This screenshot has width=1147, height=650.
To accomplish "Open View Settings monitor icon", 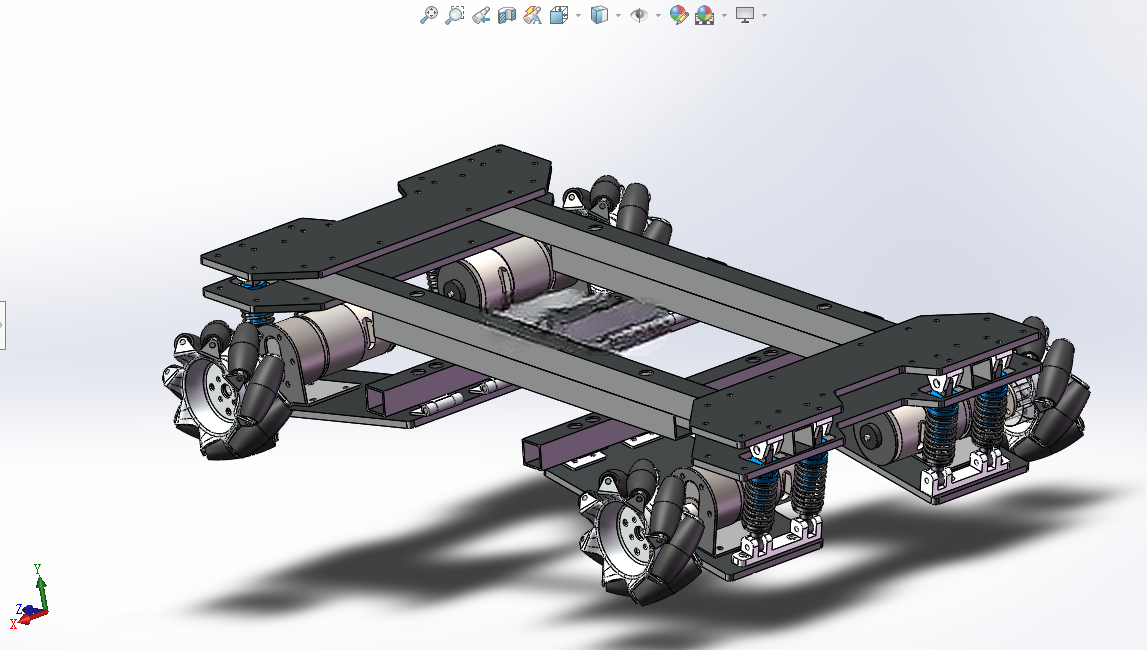I will pos(745,15).
